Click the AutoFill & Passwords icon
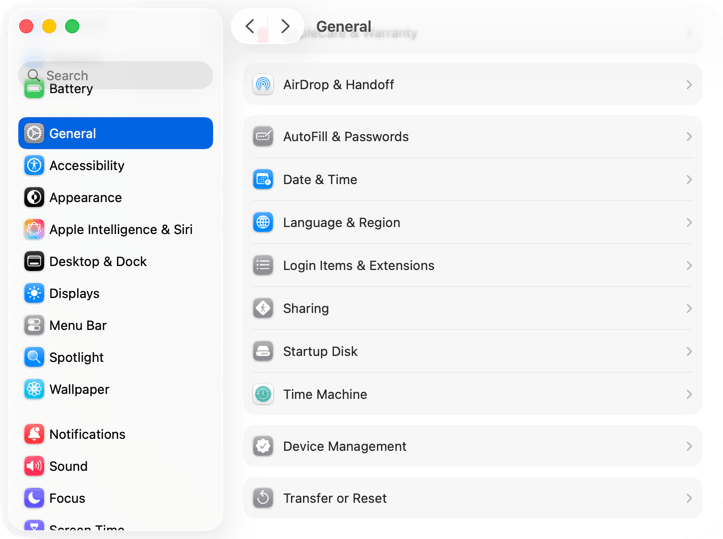This screenshot has width=723, height=539. [x=263, y=136]
